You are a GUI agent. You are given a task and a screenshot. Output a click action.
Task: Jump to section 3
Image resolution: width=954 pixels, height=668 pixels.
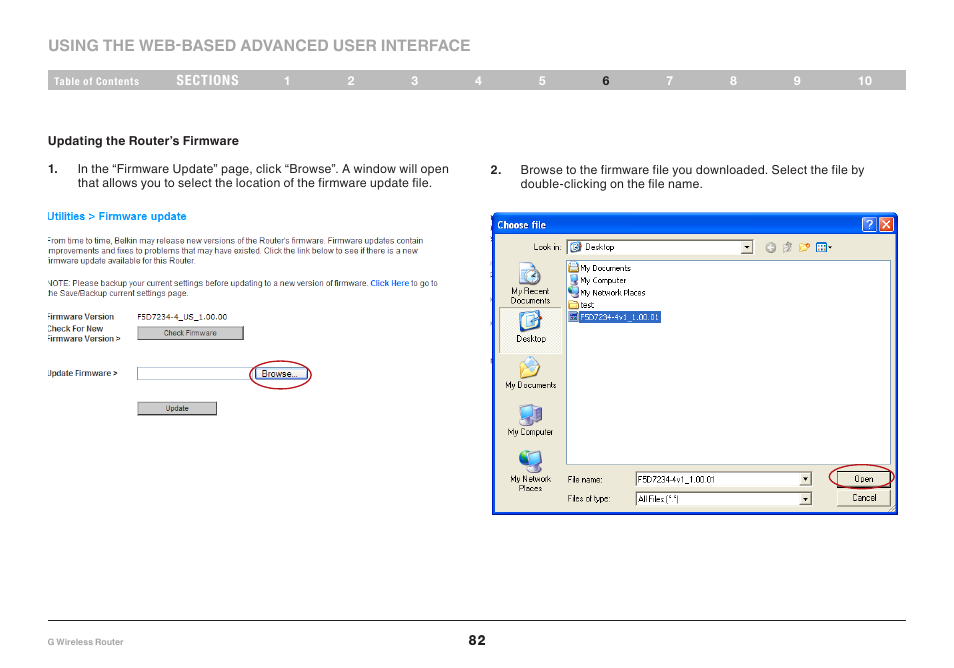(414, 81)
